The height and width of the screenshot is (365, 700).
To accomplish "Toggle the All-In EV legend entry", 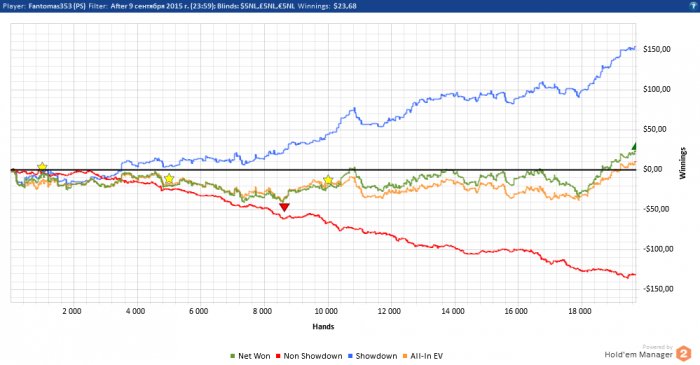I will pyautogui.click(x=423, y=356).
